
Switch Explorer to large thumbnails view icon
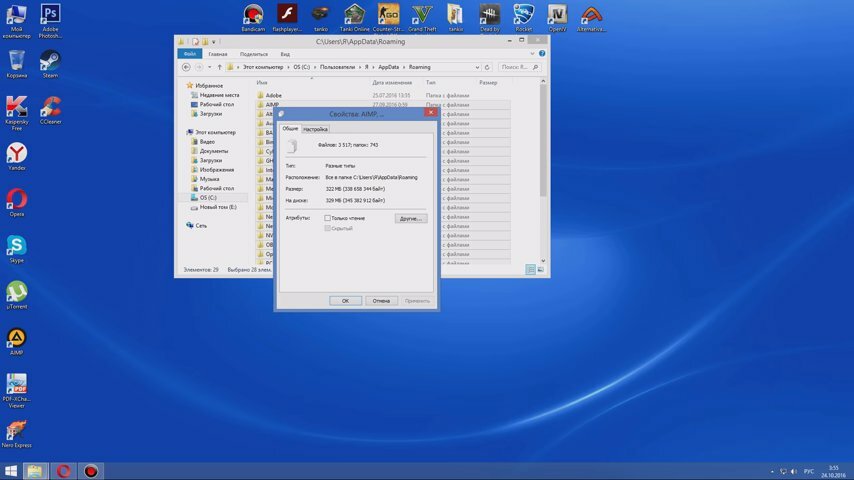(540, 269)
